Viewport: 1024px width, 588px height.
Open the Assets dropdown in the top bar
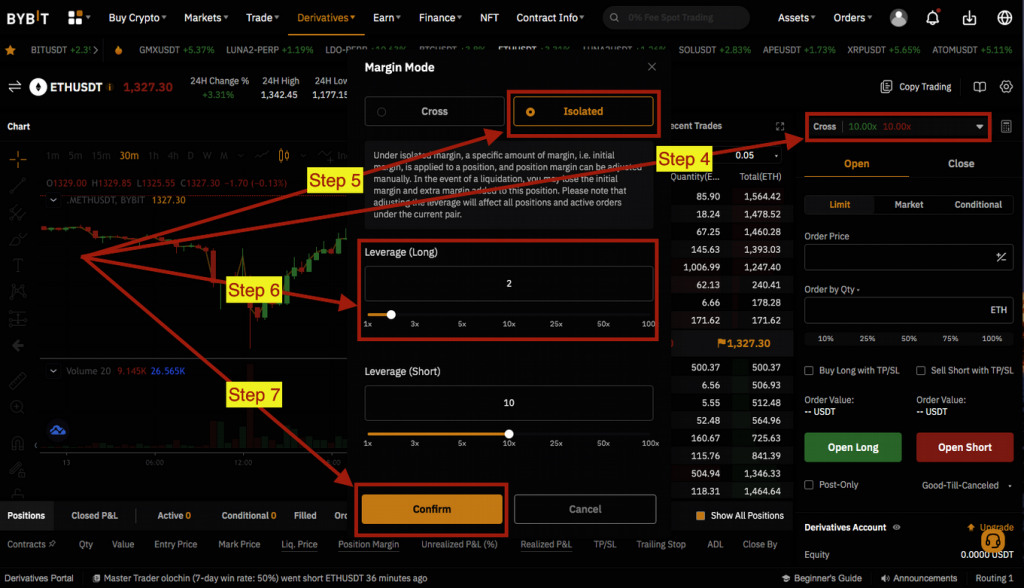click(x=796, y=16)
